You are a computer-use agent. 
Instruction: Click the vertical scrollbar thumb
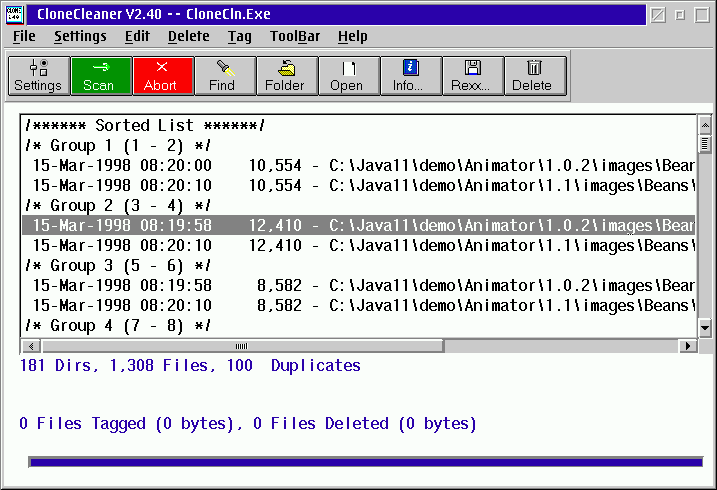(705, 144)
